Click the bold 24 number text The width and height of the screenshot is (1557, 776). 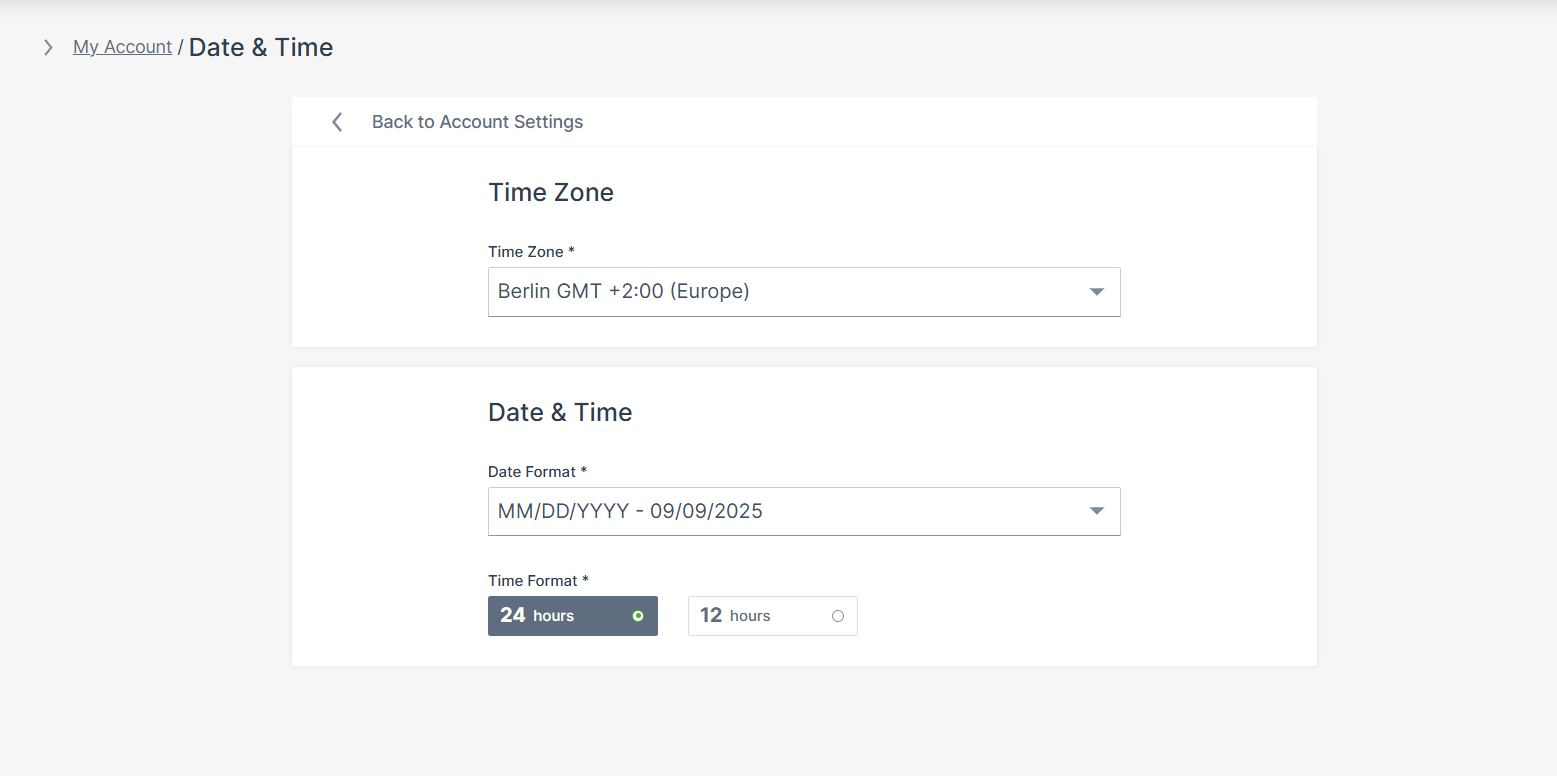tap(513, 615)
